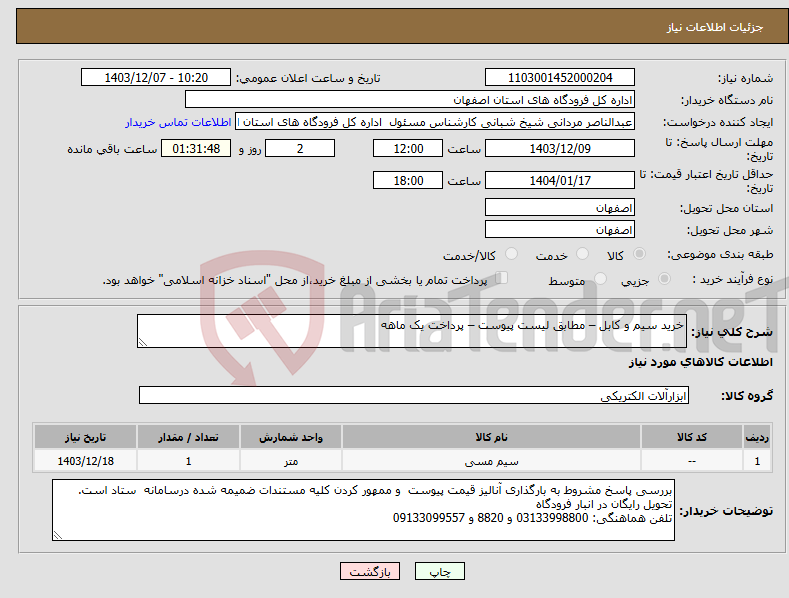789x598 pixels.
Task: Click the quantity cell in the سیم مسی row
Action: pos(188,461)
